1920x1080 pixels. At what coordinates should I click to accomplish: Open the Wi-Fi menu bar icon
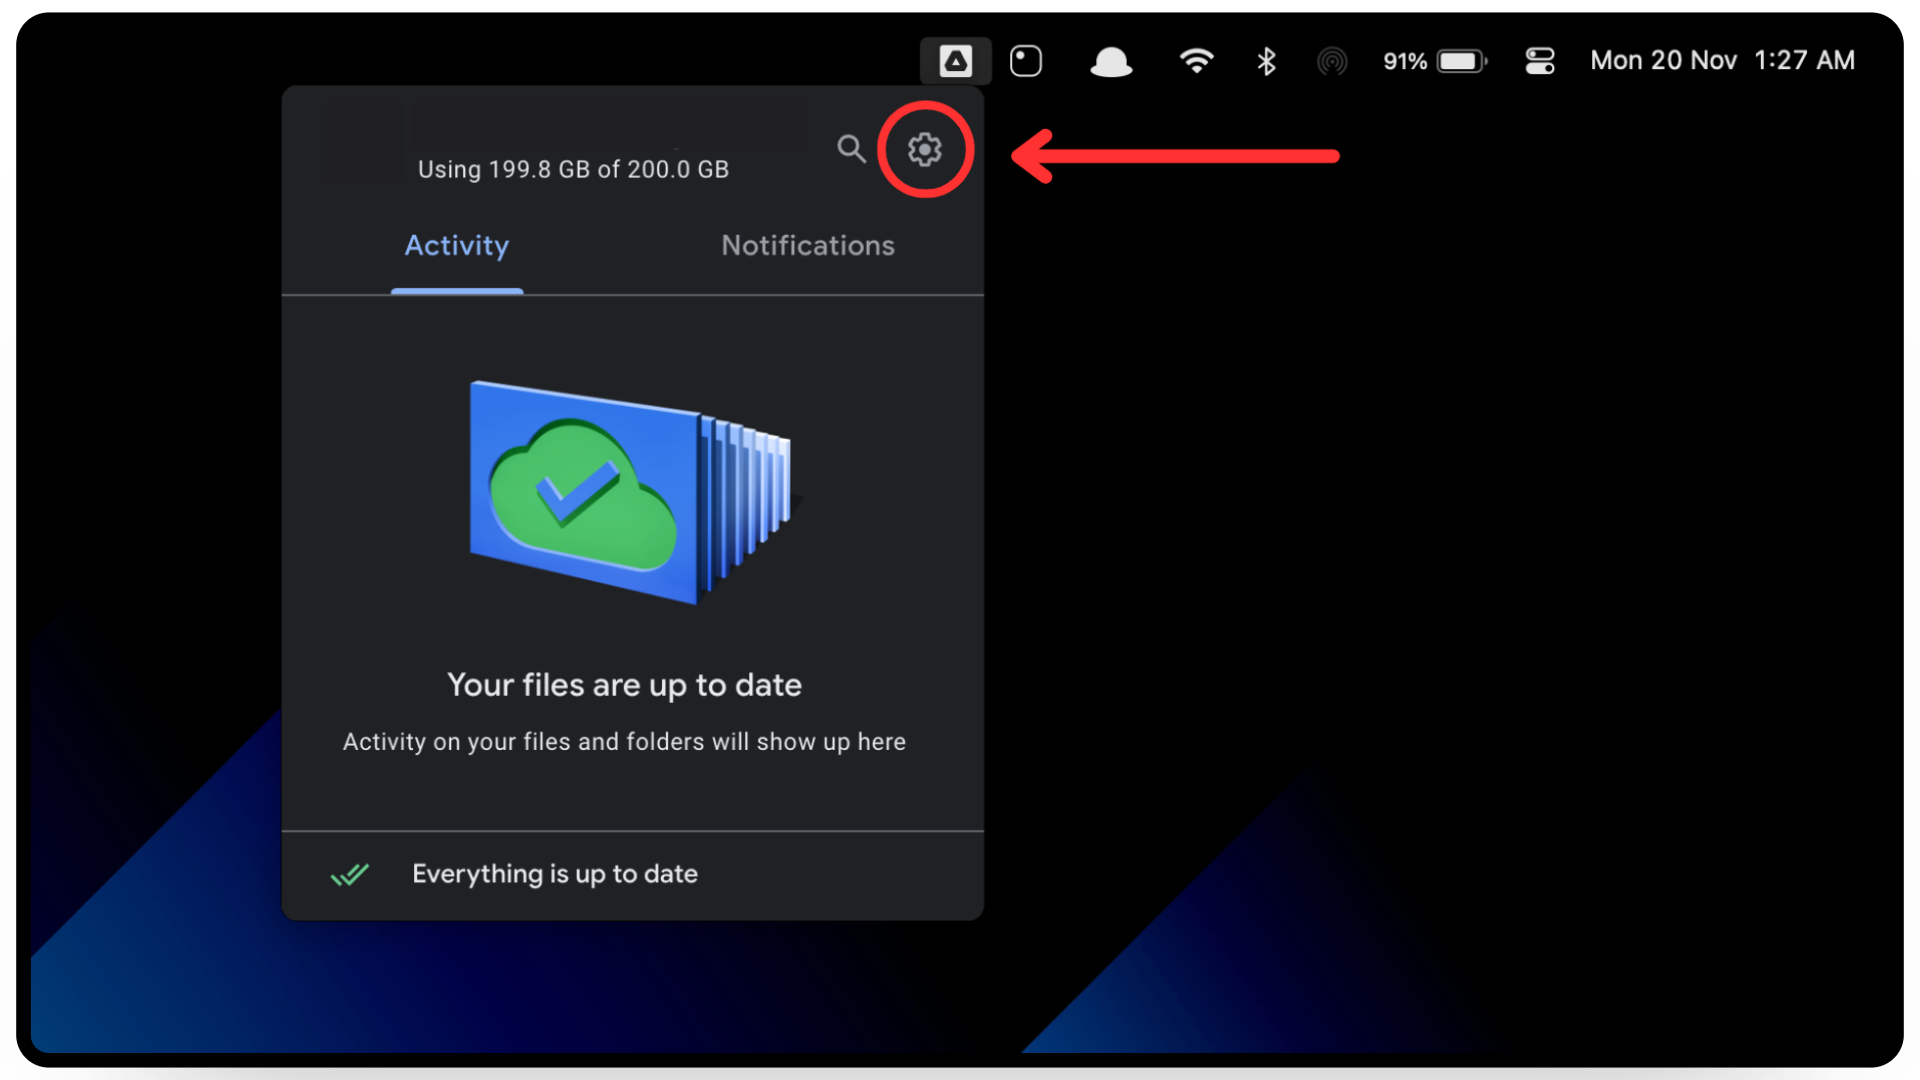[x=1196, y=61]
